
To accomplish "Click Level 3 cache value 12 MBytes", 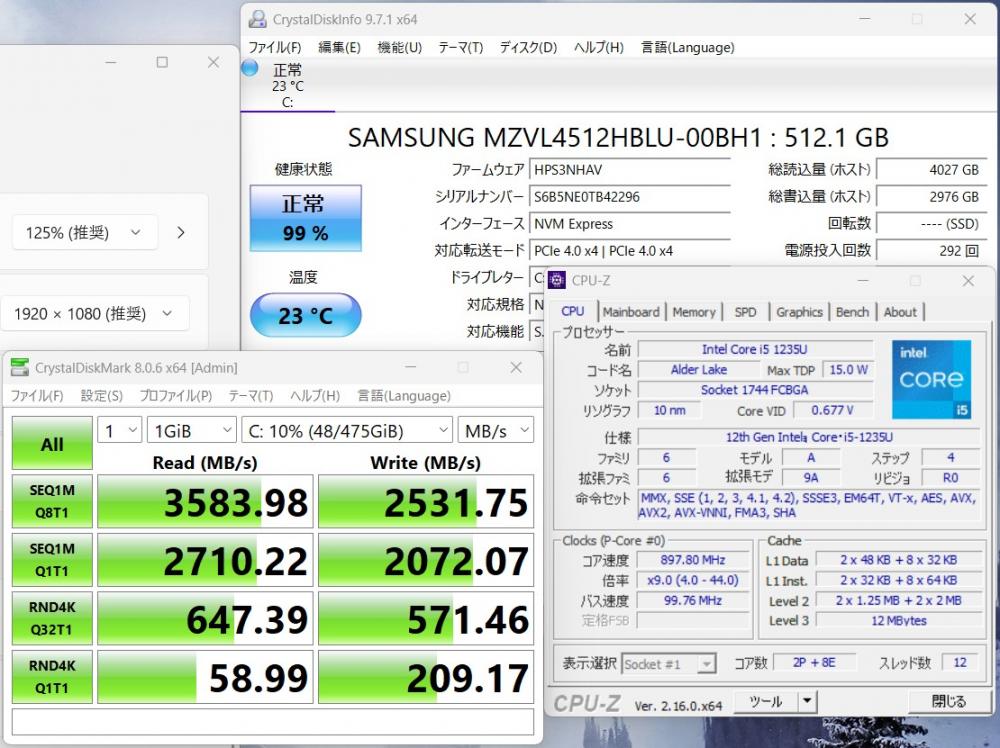I will pyautogui.click(x=899, y=620).
